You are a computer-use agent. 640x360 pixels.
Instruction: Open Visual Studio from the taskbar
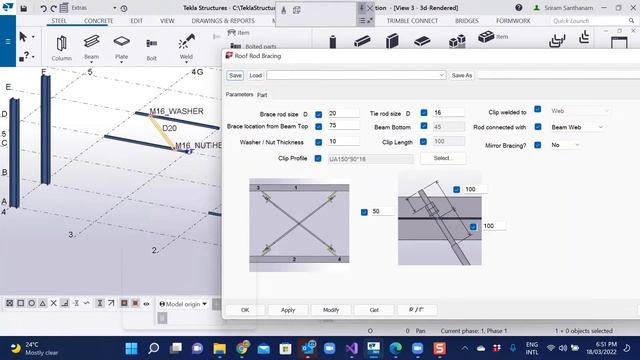click(351, 349)
